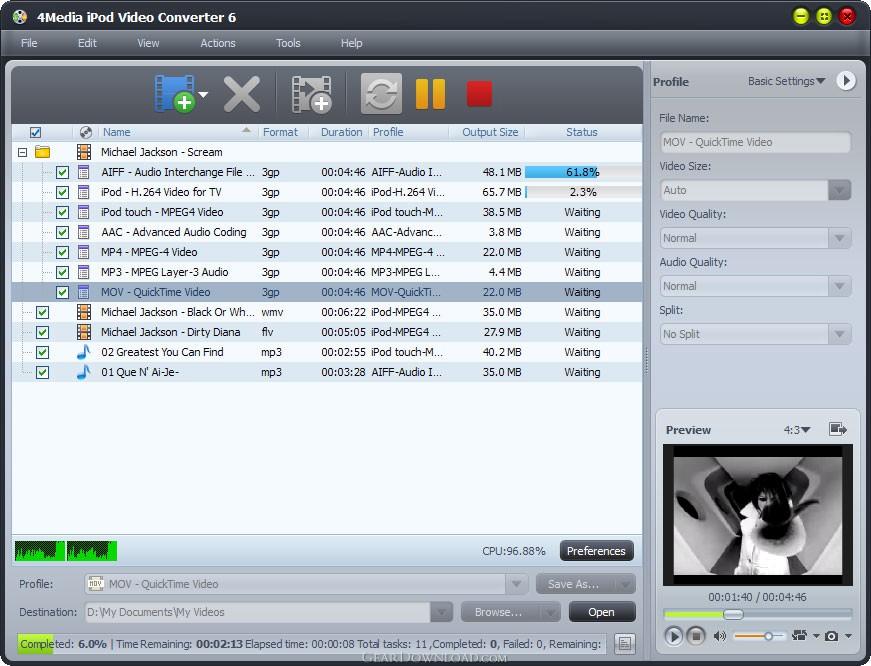This screenshot has height=666, width=871.
Task: Uncheck the 01 Que N' Ai-Je- row
Action: (x=42, y=372)
